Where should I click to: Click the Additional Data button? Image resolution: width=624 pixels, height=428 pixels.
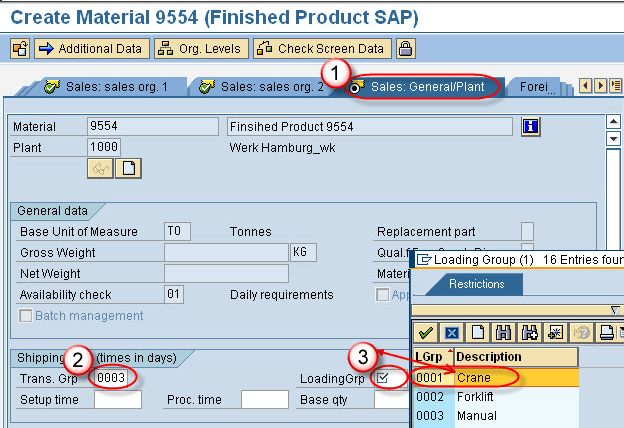click(x=92, y=48)
